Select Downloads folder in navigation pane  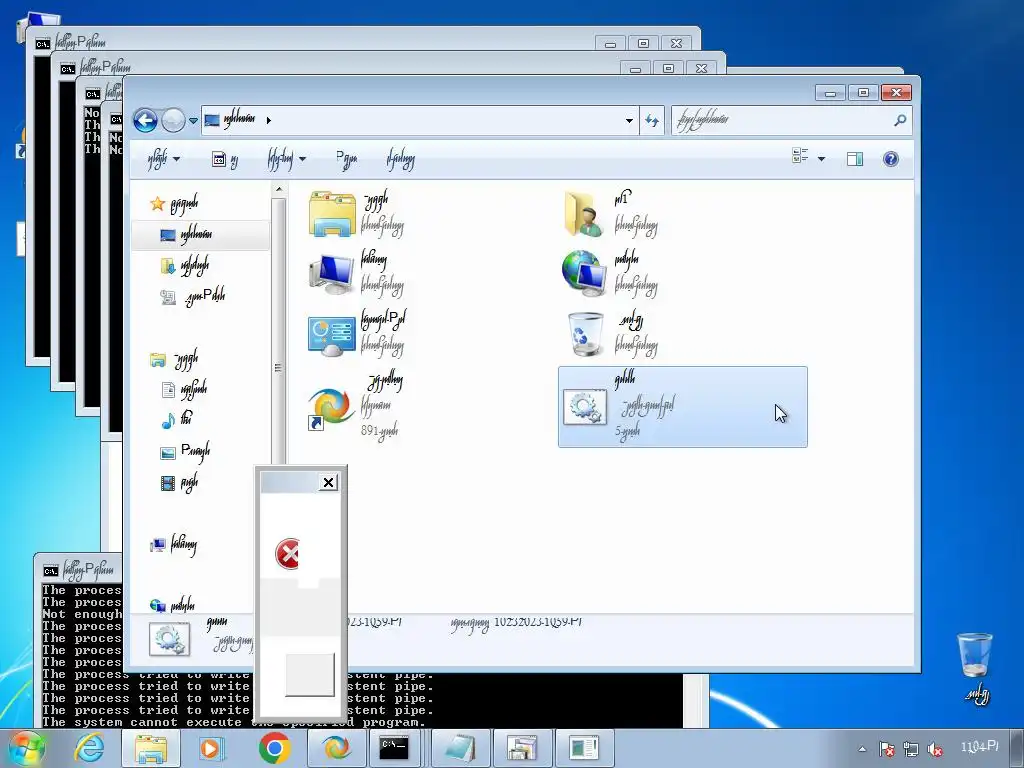pyautogui.click(x=185, y=266)
